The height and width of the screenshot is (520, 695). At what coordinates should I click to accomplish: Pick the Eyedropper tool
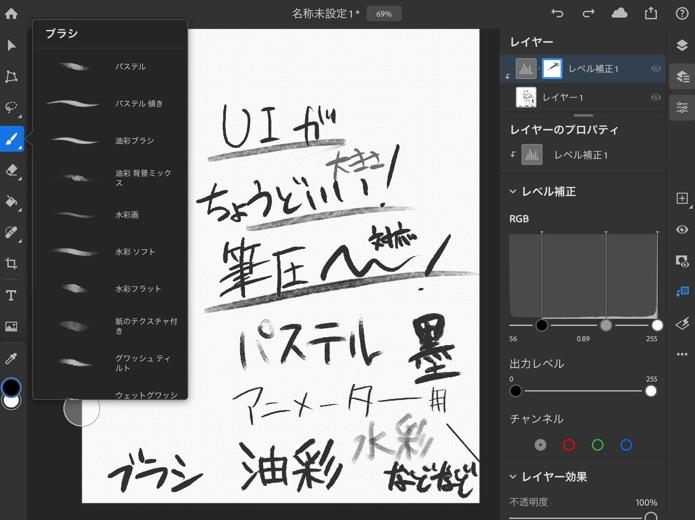pos(12,357)
